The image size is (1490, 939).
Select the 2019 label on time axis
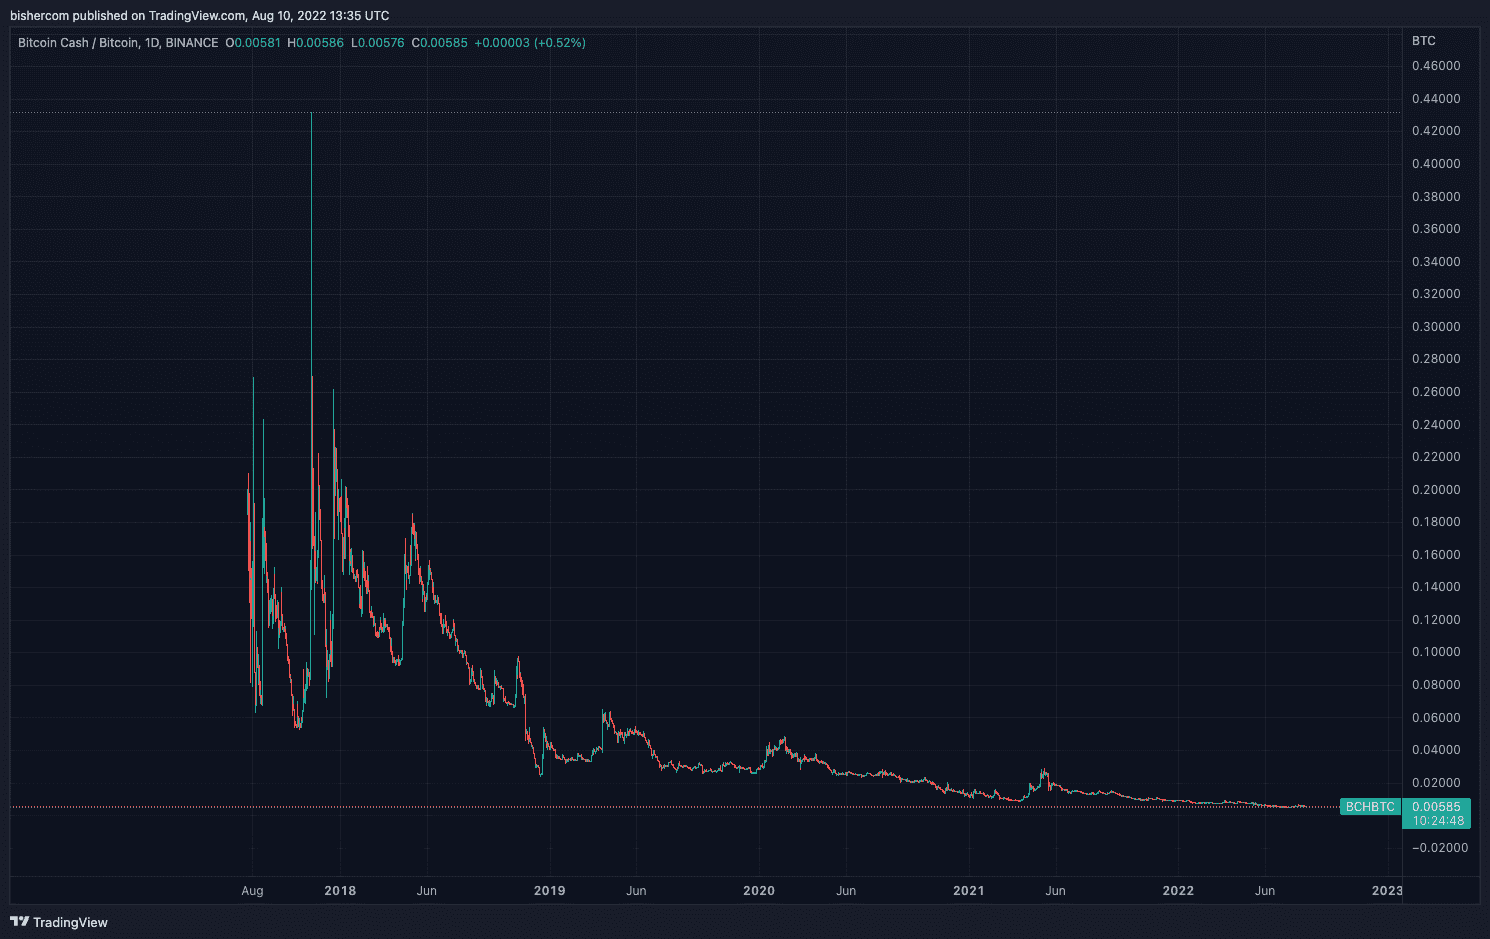tap(549, 891)
